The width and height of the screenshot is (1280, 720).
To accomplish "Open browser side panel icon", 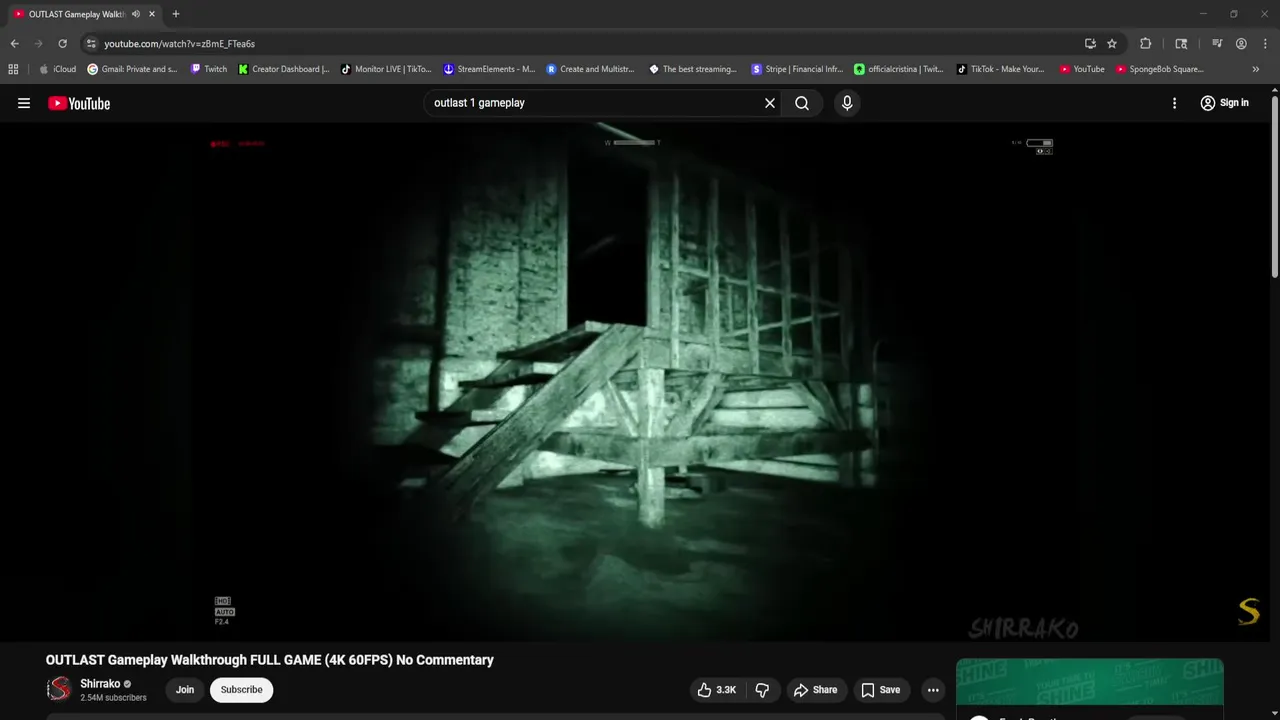I will point(1181,44).
